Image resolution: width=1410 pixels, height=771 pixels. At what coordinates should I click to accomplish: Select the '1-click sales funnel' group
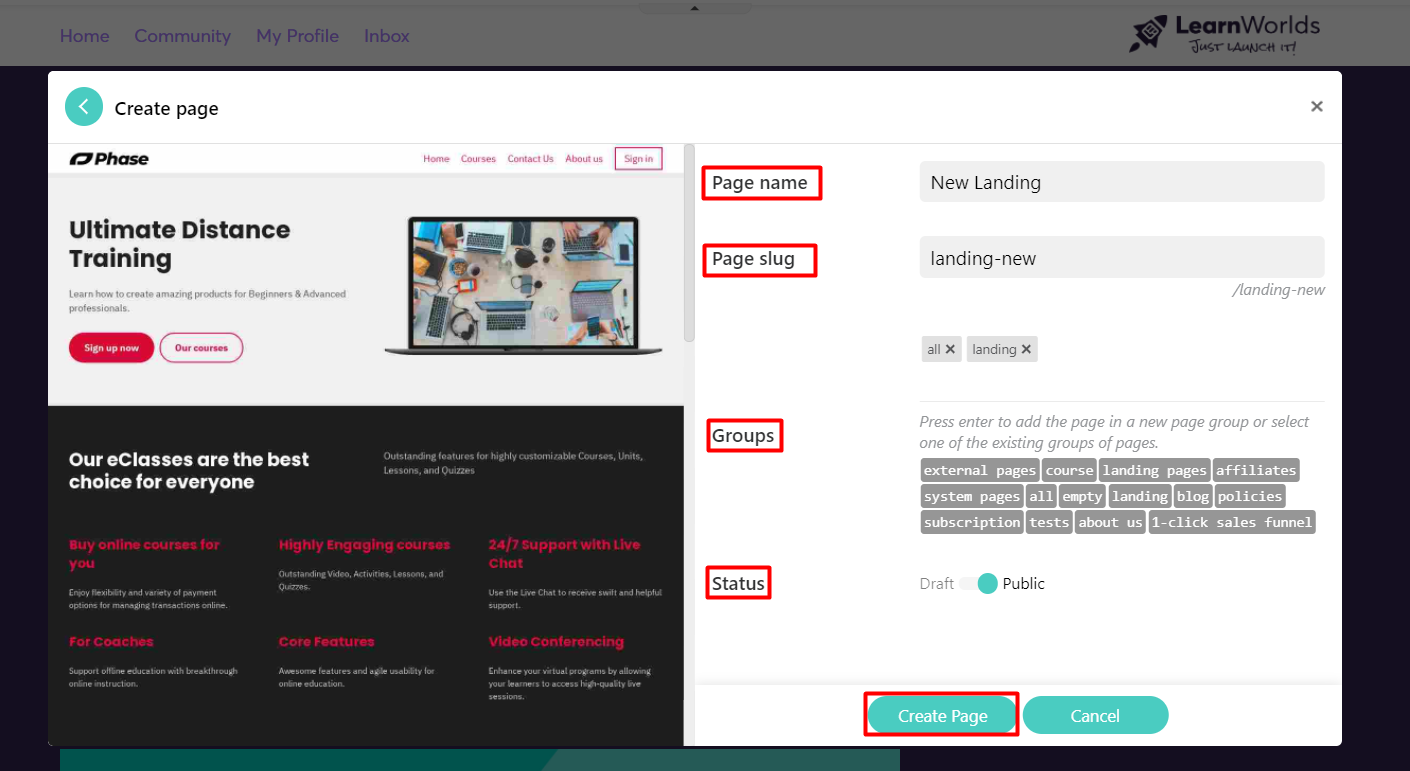tap(1231, 522)
